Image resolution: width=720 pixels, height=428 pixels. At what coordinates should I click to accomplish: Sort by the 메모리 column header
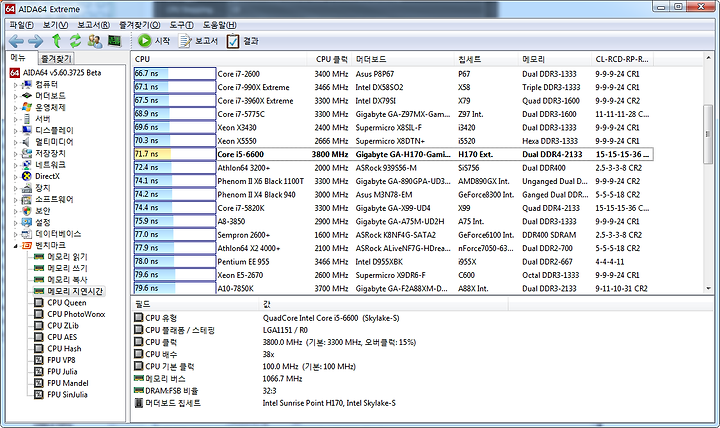click(x=555, y=59)
